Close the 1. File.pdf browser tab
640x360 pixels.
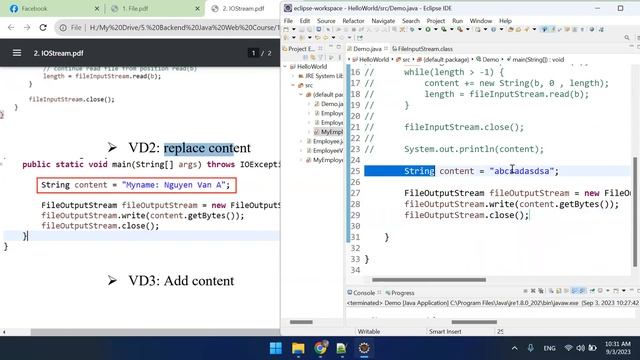pyautogui.click(x=197, y=9)
